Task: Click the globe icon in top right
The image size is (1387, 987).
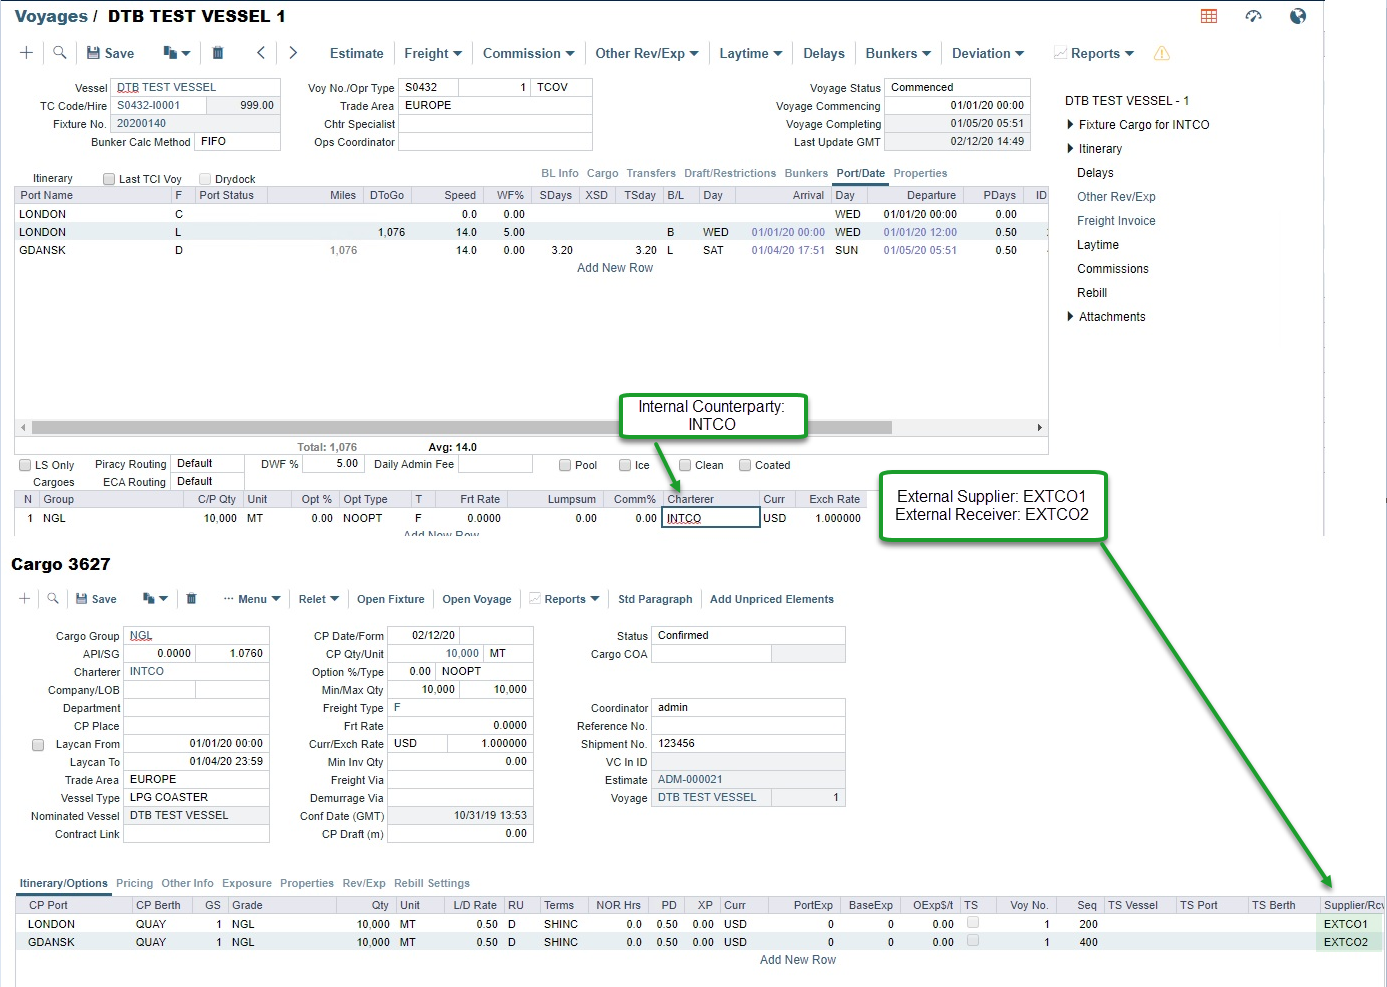Action: 1297,16
